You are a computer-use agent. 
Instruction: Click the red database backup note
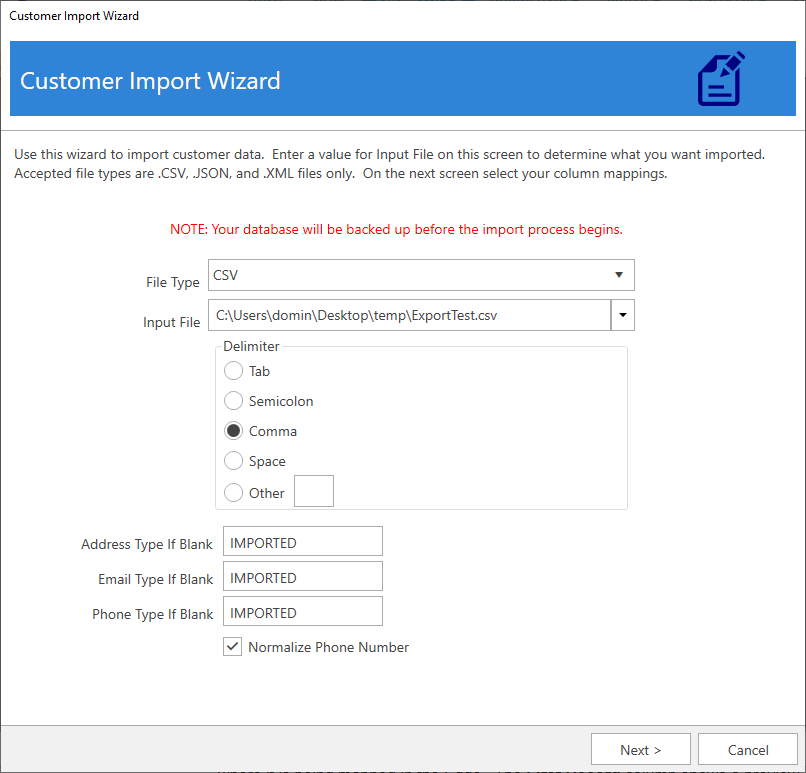pos(396,229)
